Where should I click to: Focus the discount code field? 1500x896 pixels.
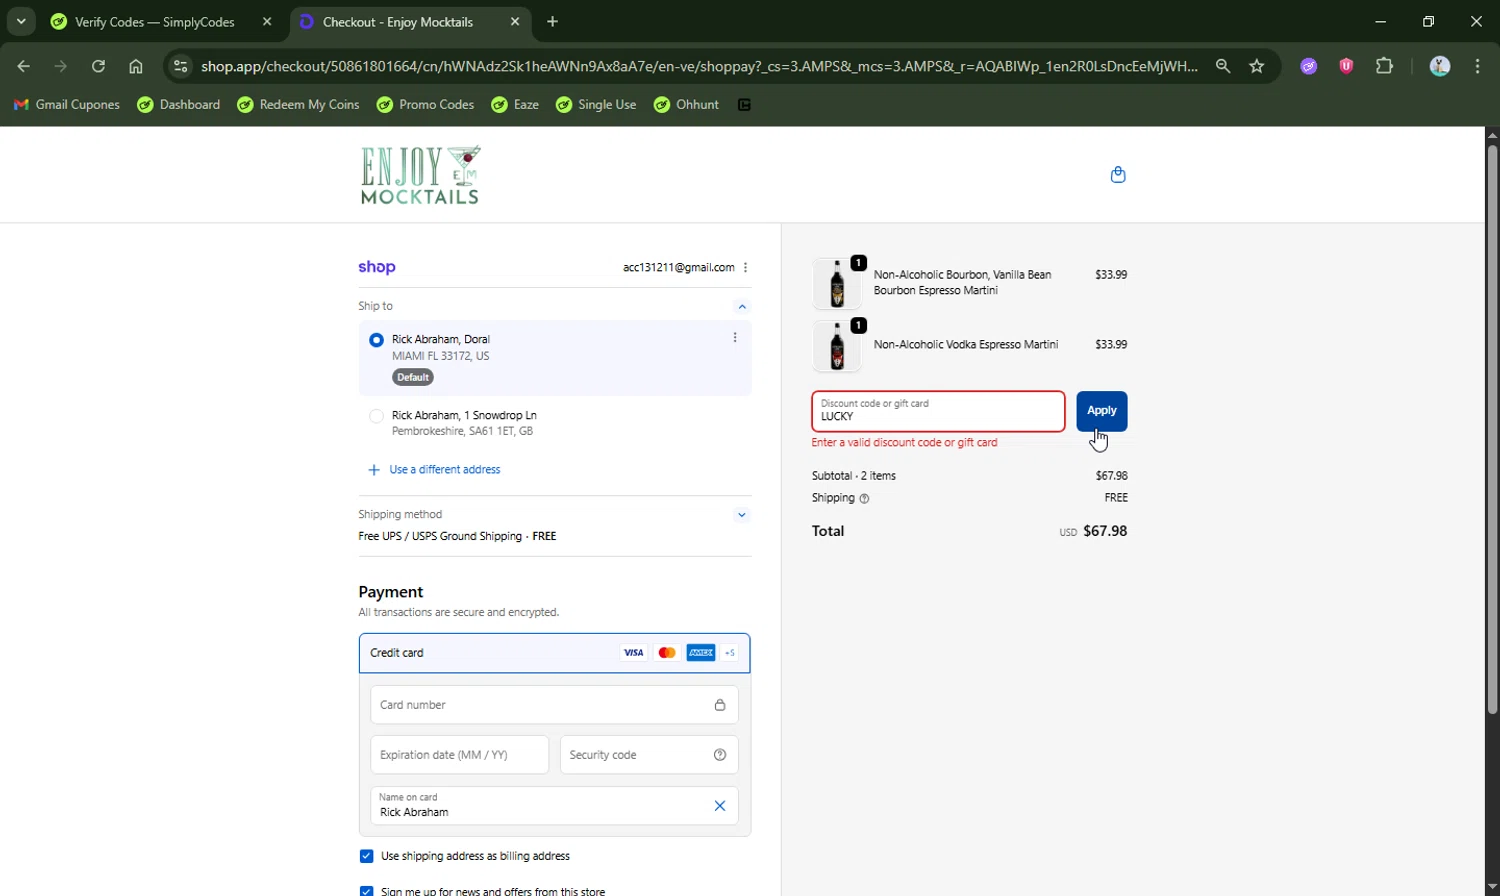(x=938, y=411)
